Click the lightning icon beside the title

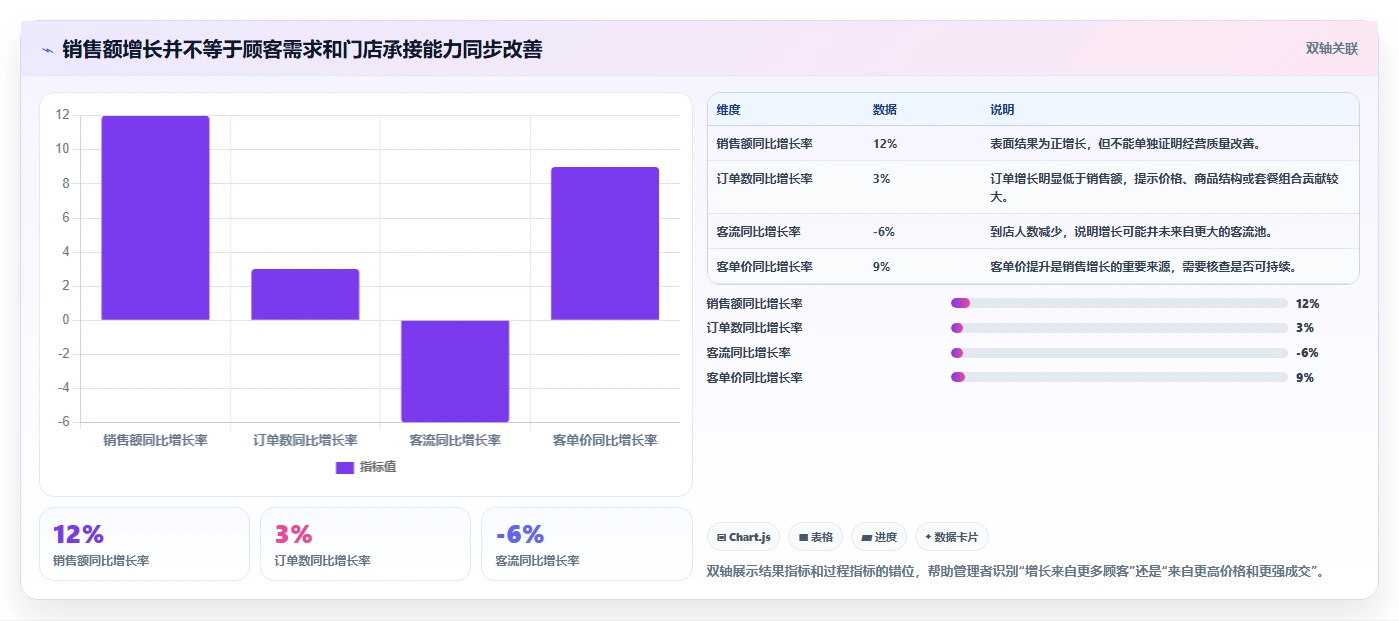[x=48, y=50]
